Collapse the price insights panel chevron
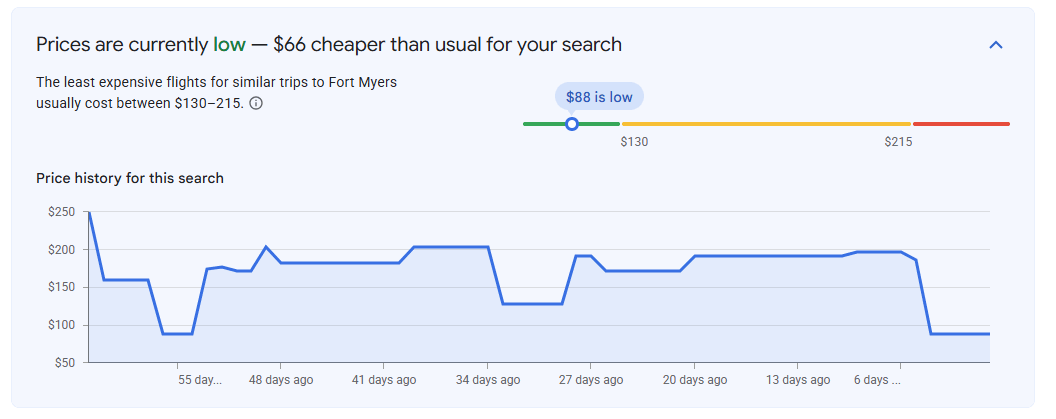 (x=995, y=45)
